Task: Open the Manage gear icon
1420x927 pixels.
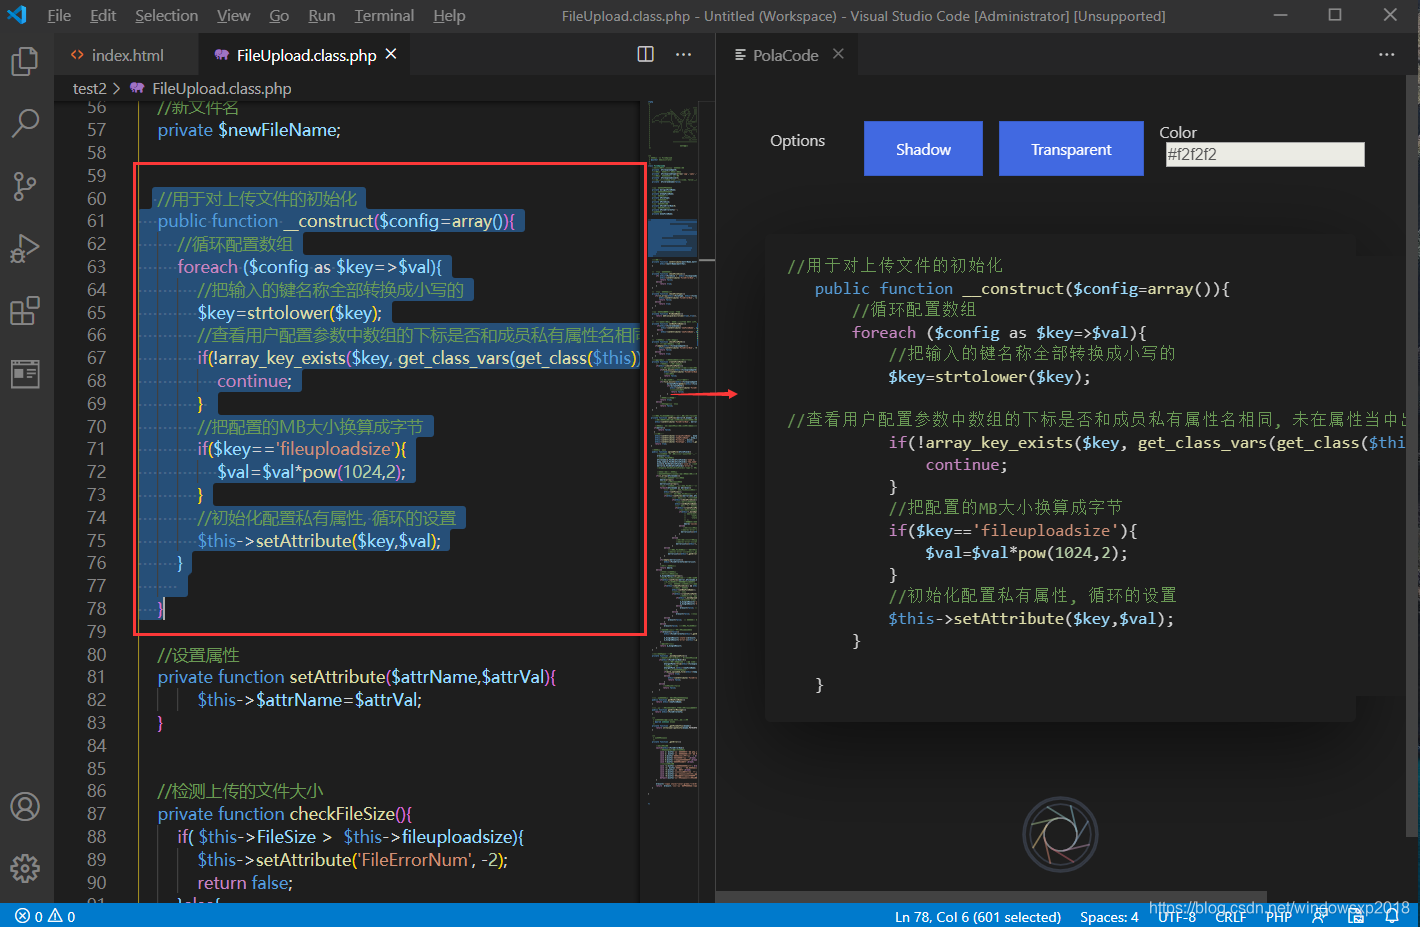Action: coord(25,868)
